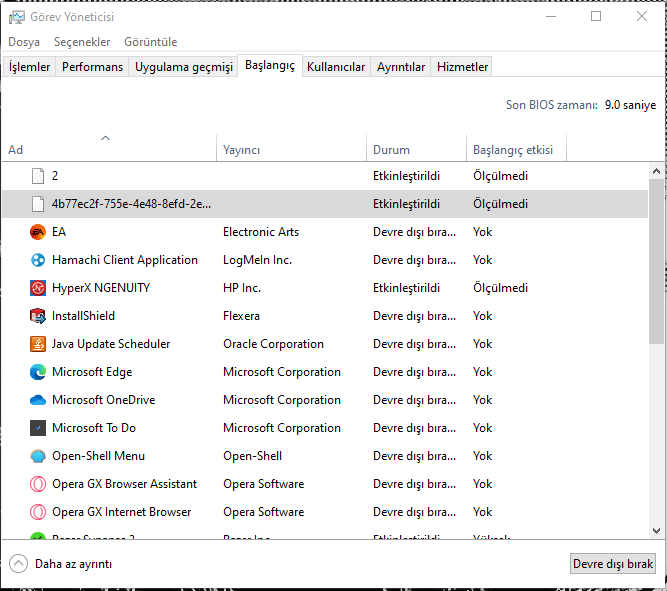Click the file icon of entry 2

tap(38, 176)
